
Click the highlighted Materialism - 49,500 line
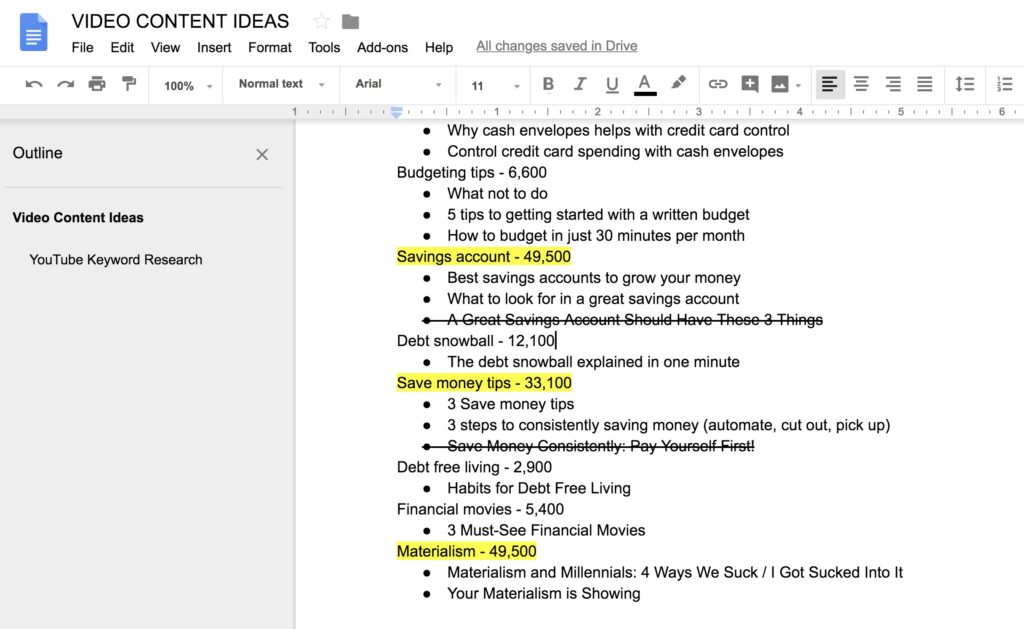point(466,551)
